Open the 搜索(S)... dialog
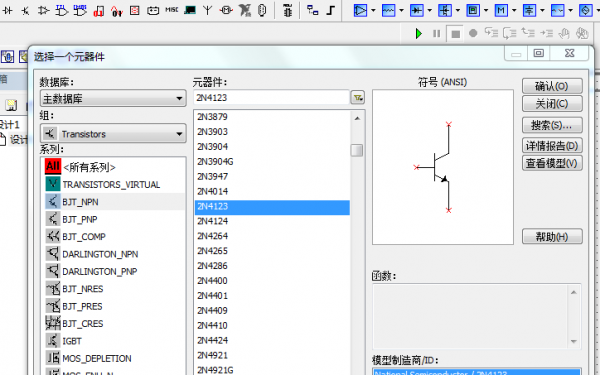 tap(552, 125)
